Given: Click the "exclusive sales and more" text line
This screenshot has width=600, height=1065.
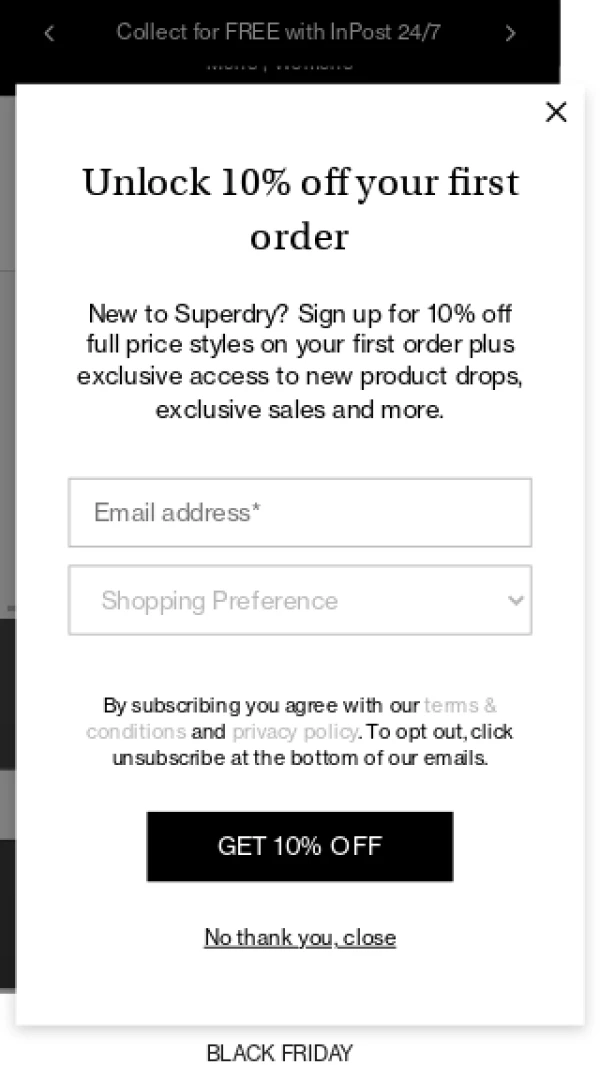Looking at the screenshot, I should point(300,410).
